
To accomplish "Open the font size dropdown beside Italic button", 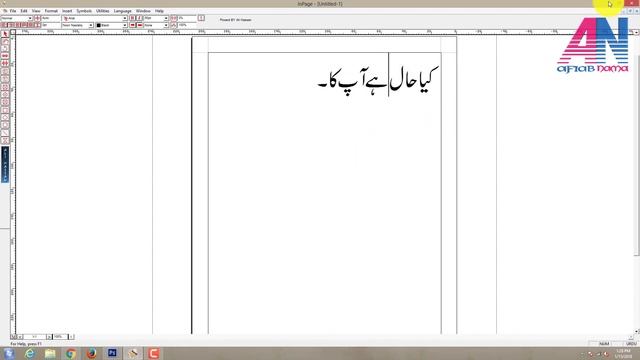I will tap(166, 18).
